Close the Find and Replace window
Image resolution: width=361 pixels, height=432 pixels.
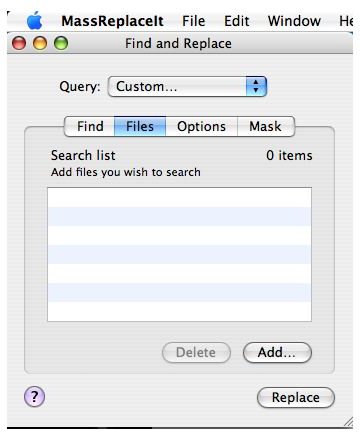click(19, 43)
